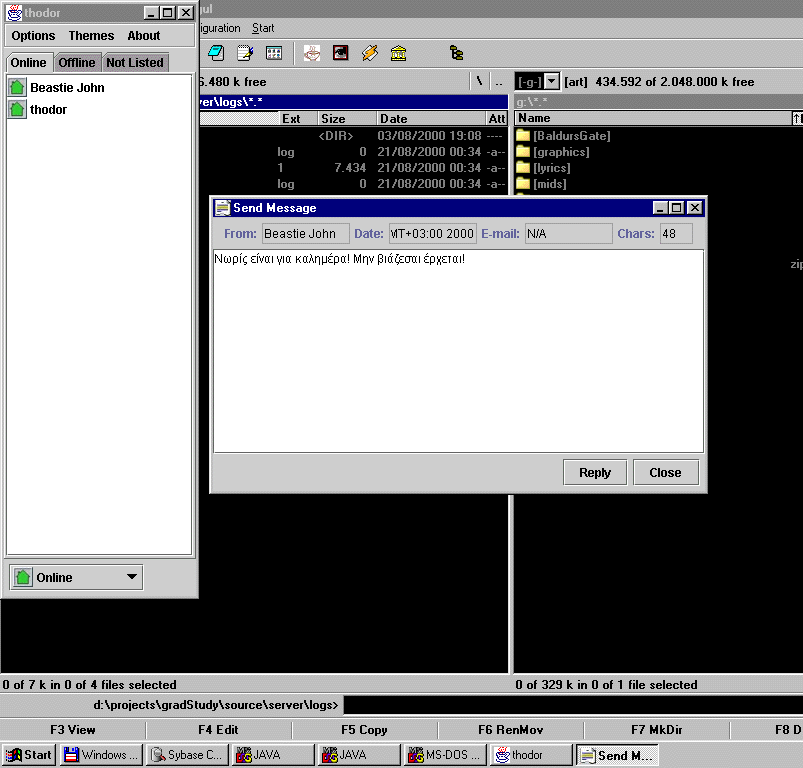Click the Send Message window title icon
803x768 pixels.
coord(223,208)
